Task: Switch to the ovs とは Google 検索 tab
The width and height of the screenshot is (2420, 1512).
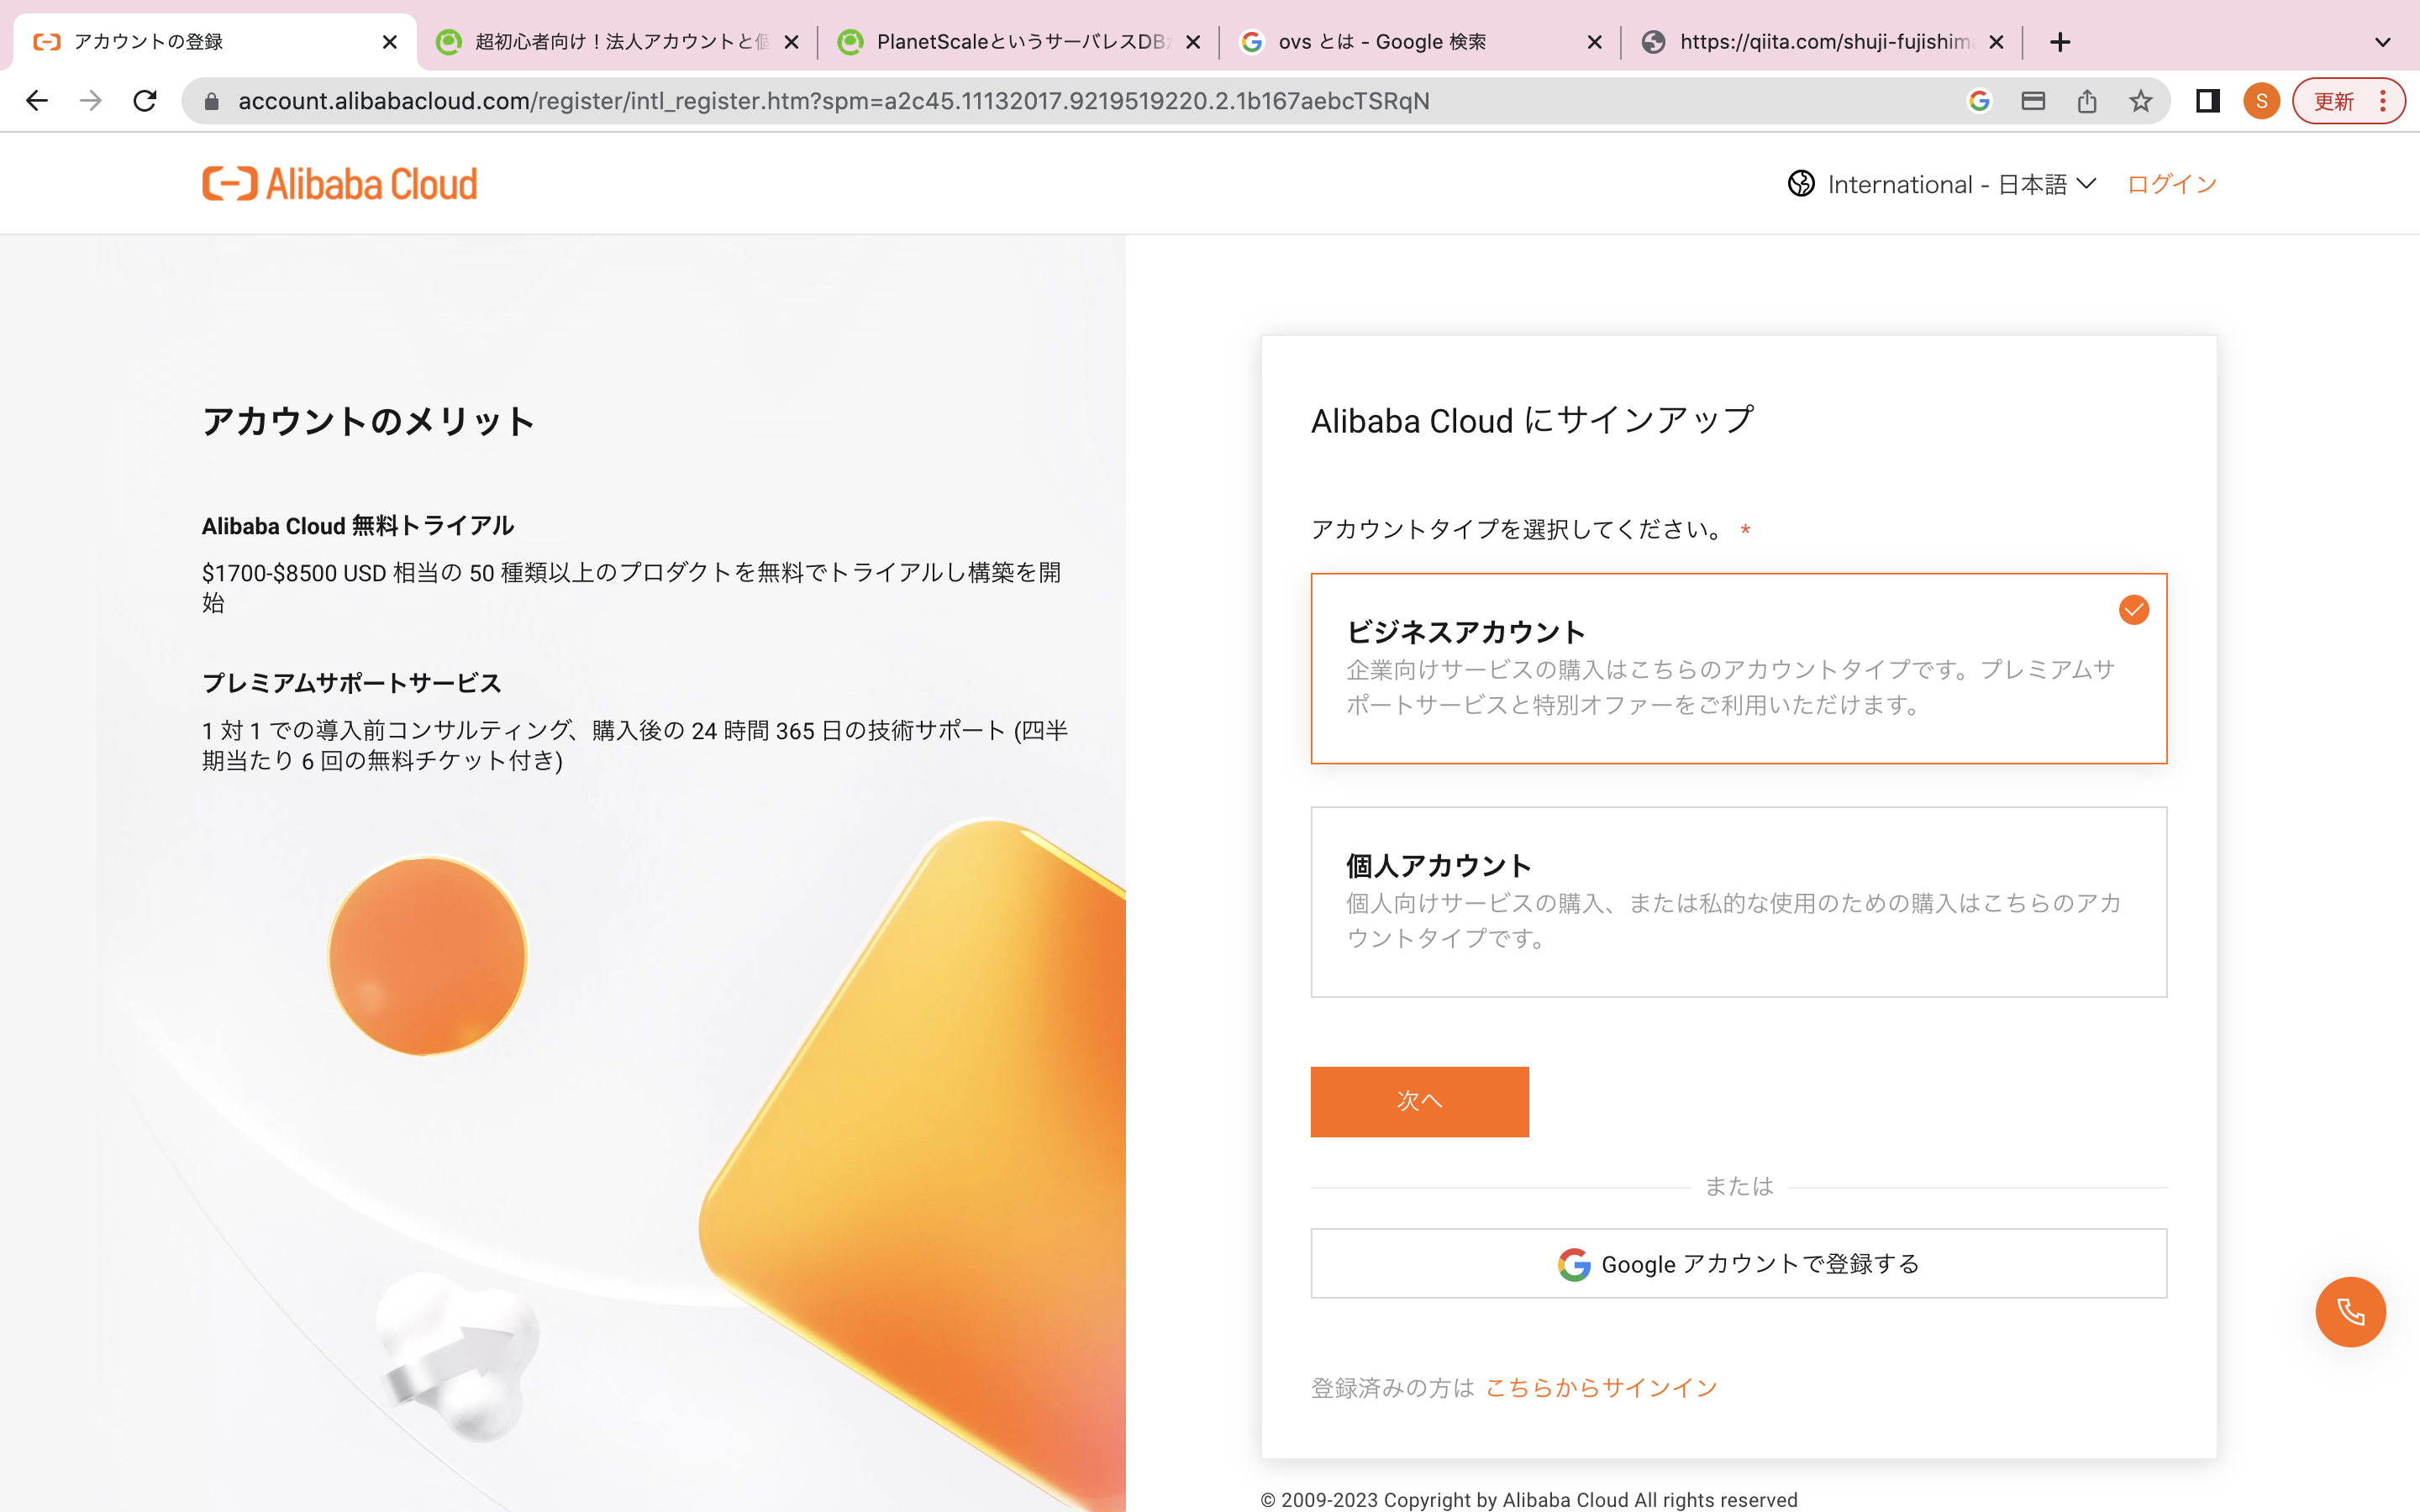Action: click(1420, 42)
